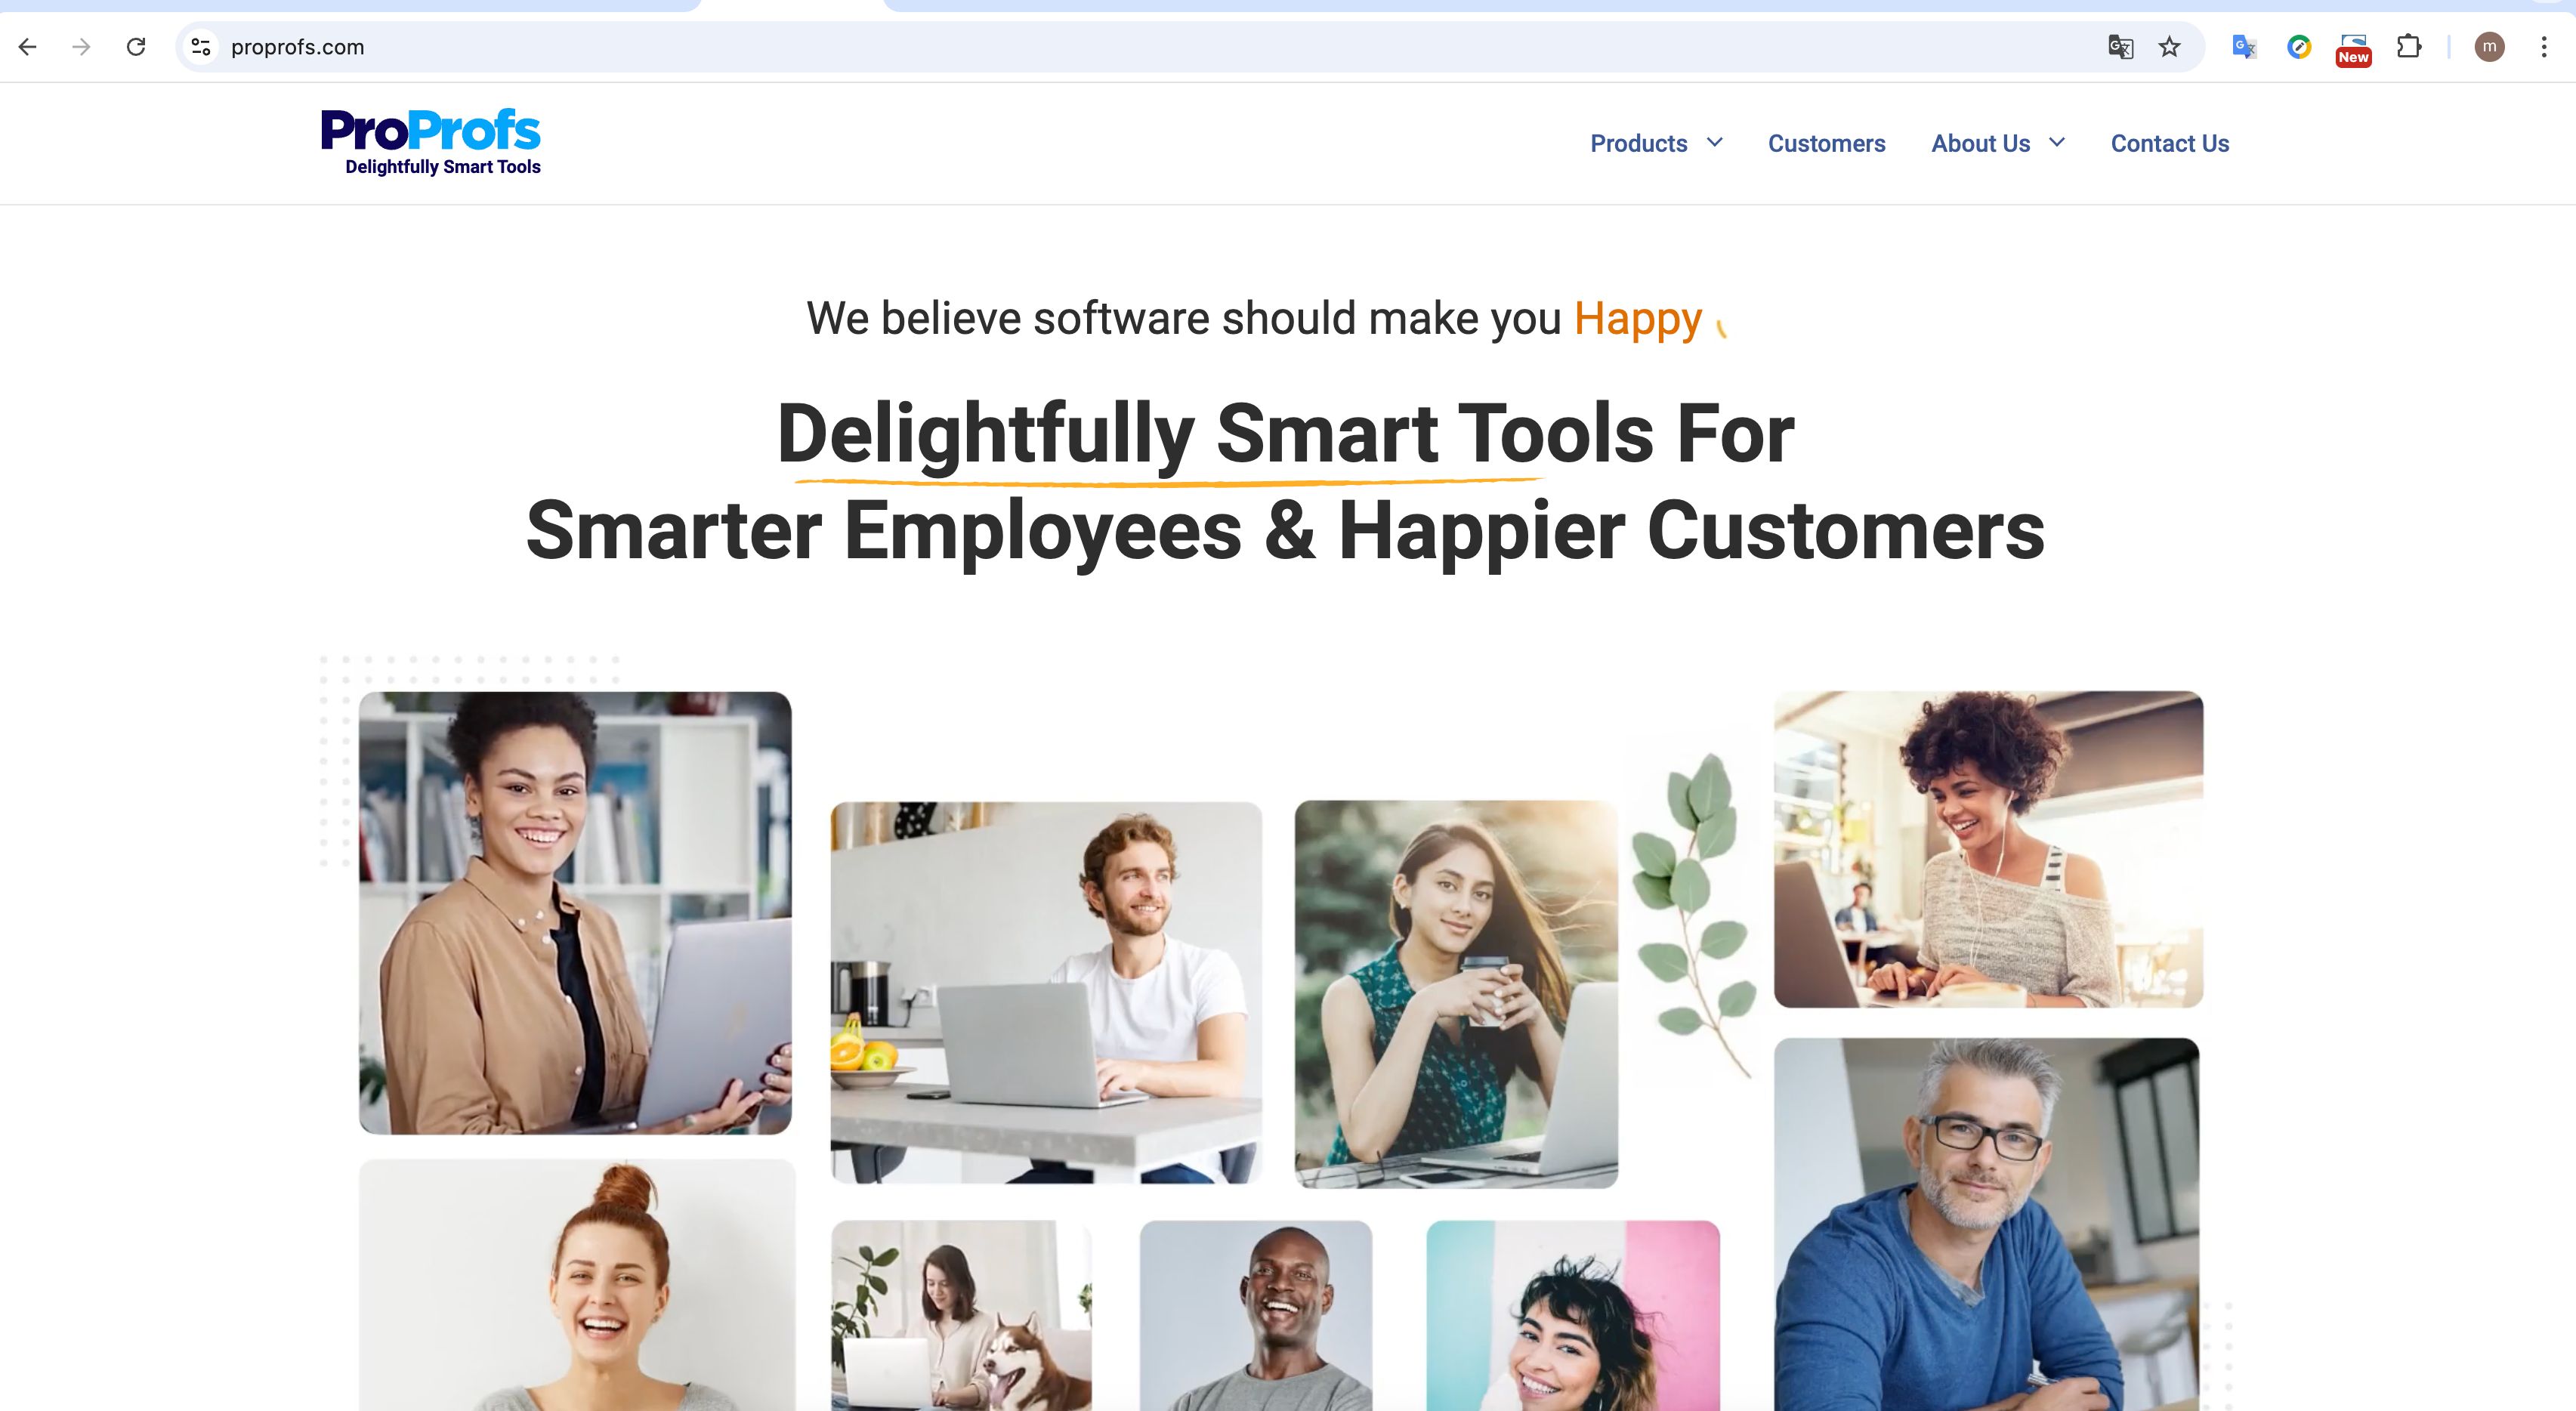Open the Chrome profile avatar

[x=2489, y=47]
